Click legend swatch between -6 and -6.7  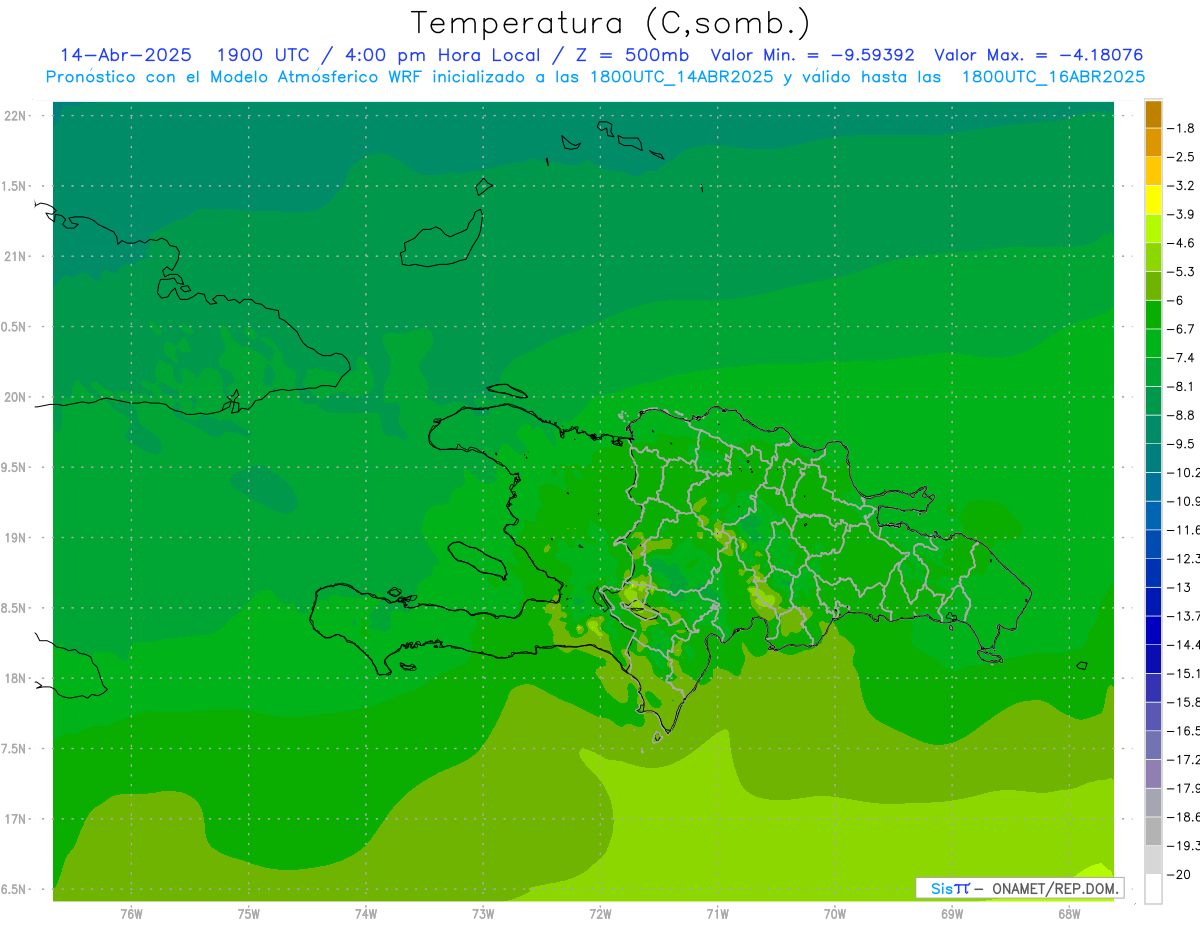tap(1153, 314)
